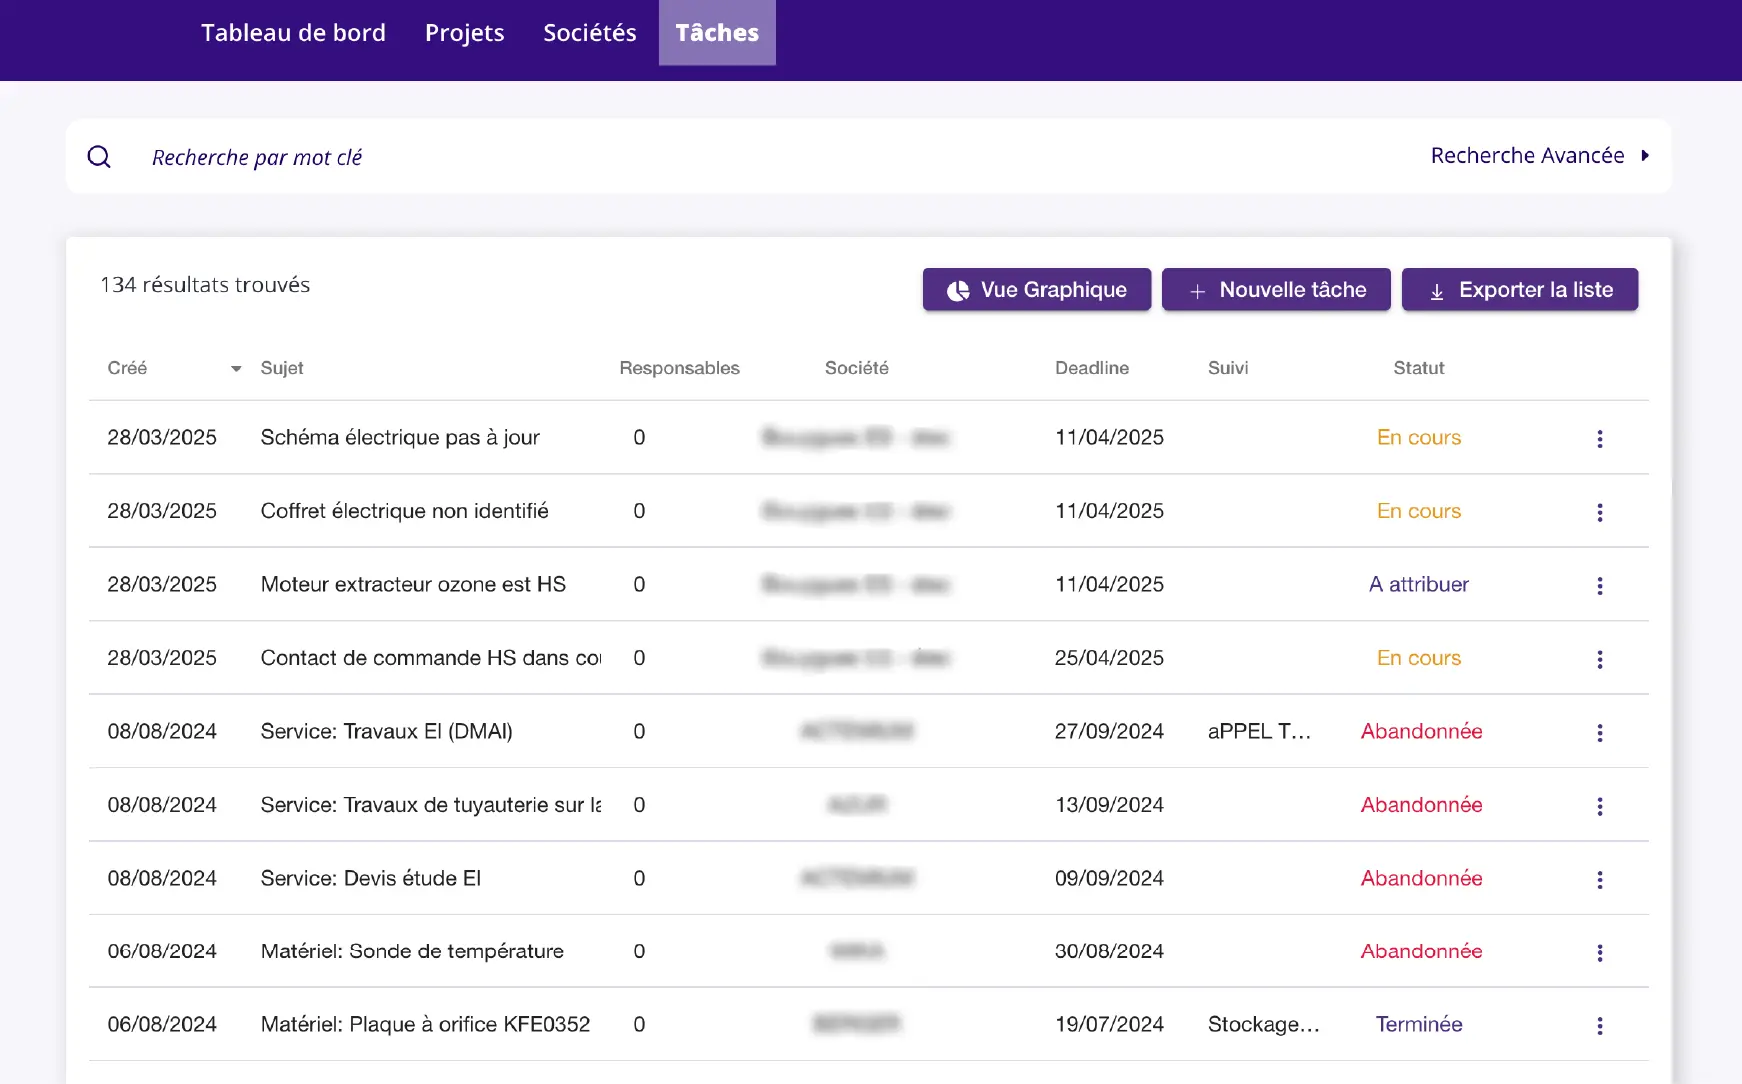This screenshot has width=1742, height=1084.
Task: Open three-dot menu for Service: Devis étude EI
Action: pyautogui.click(x=1599, y=879)
